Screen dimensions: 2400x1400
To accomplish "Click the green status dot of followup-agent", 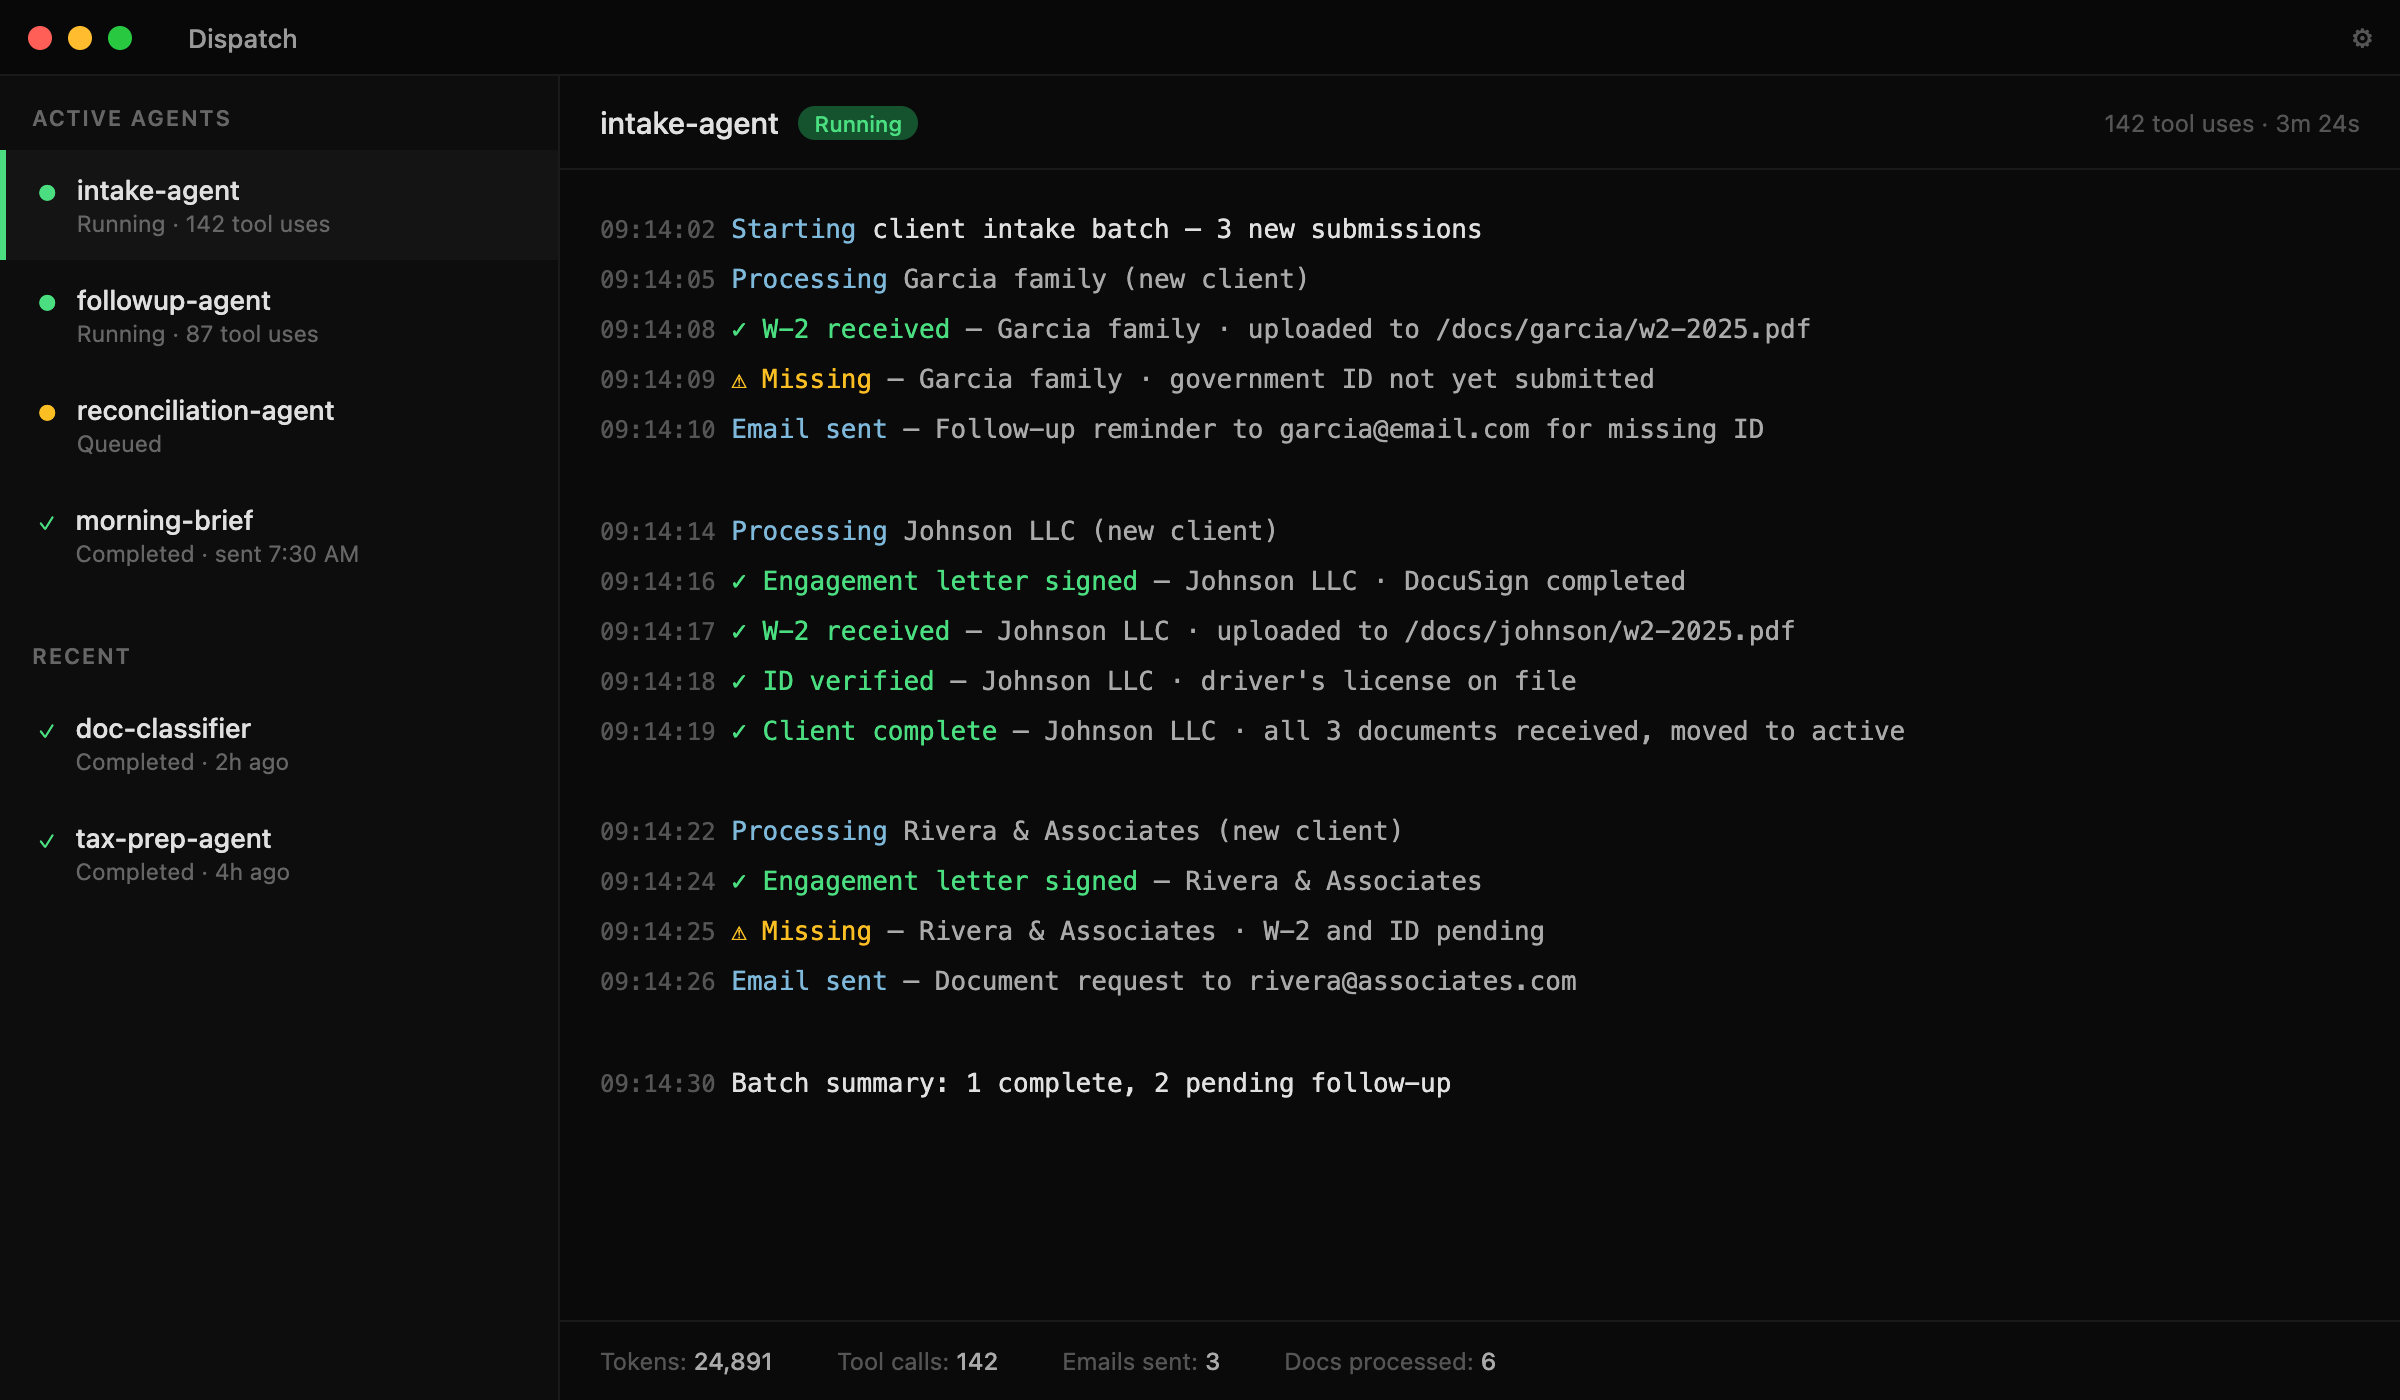I will pyautogui.click(x=47, y=302).
